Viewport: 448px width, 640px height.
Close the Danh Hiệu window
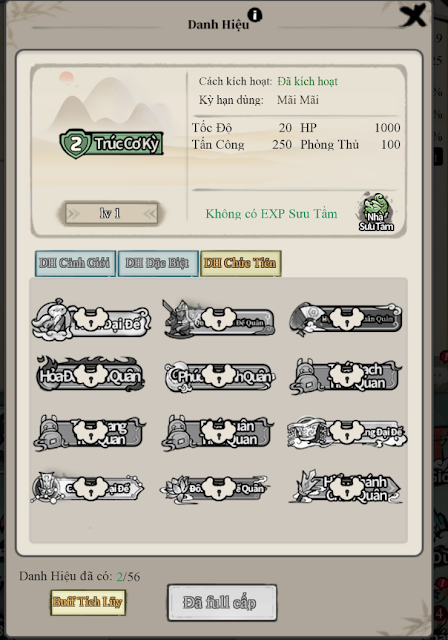(x=412, y=16)
